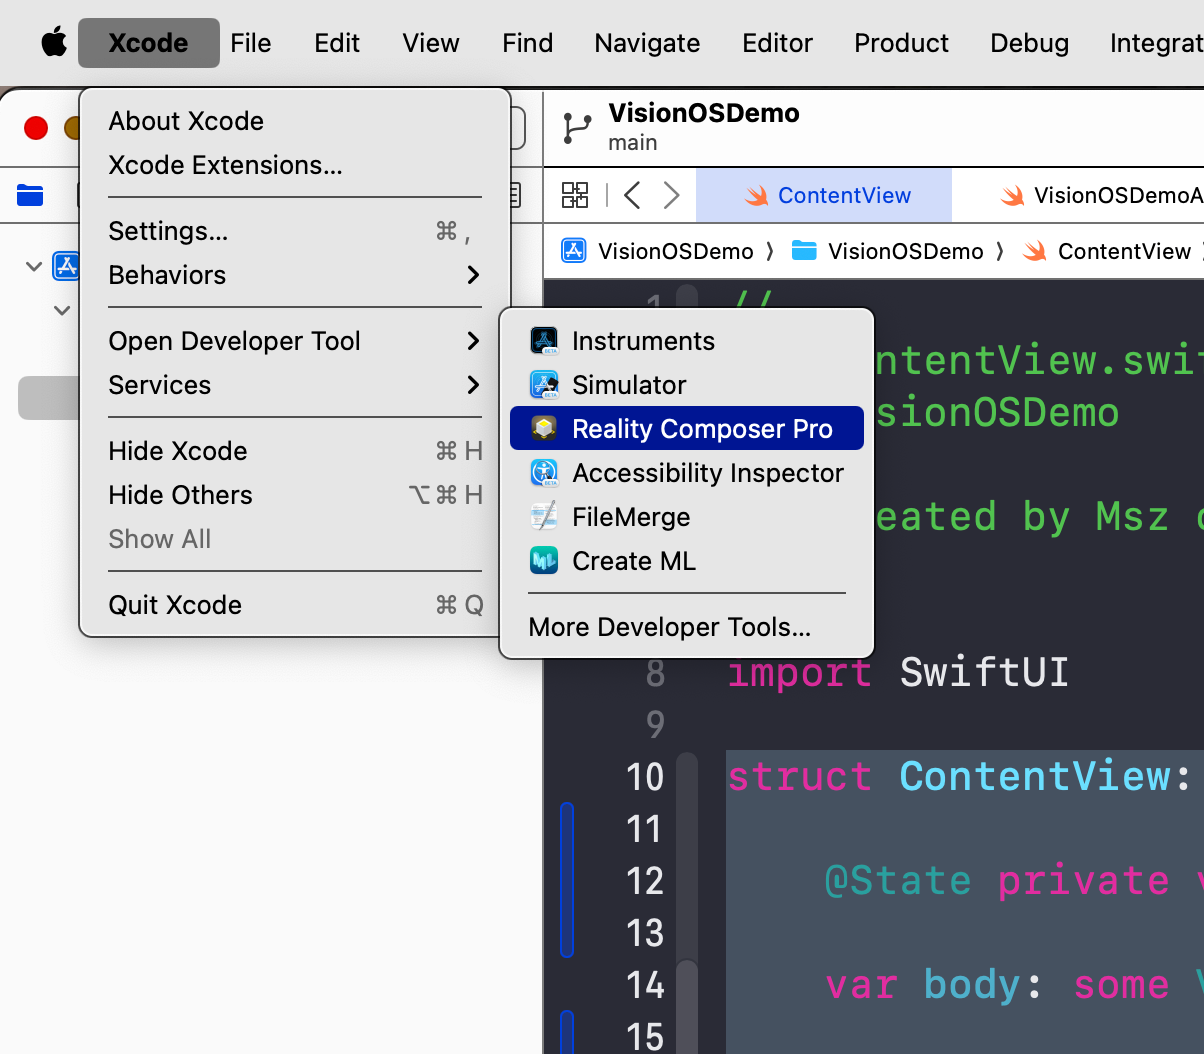
Task: Click line number 14 in gutter
Action: (x=645, y=985)
